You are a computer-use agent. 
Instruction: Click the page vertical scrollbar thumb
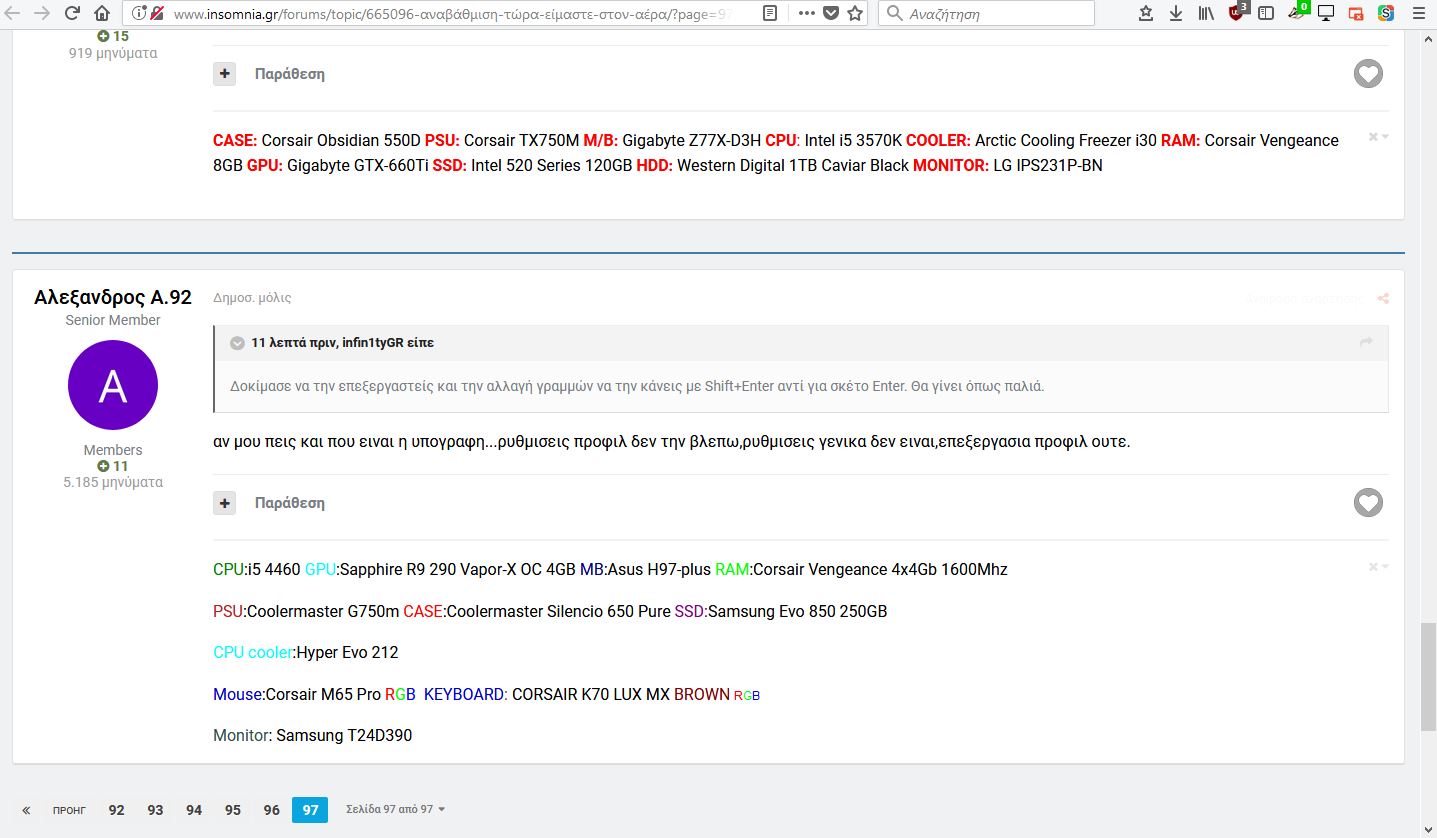coord(1428,677)
